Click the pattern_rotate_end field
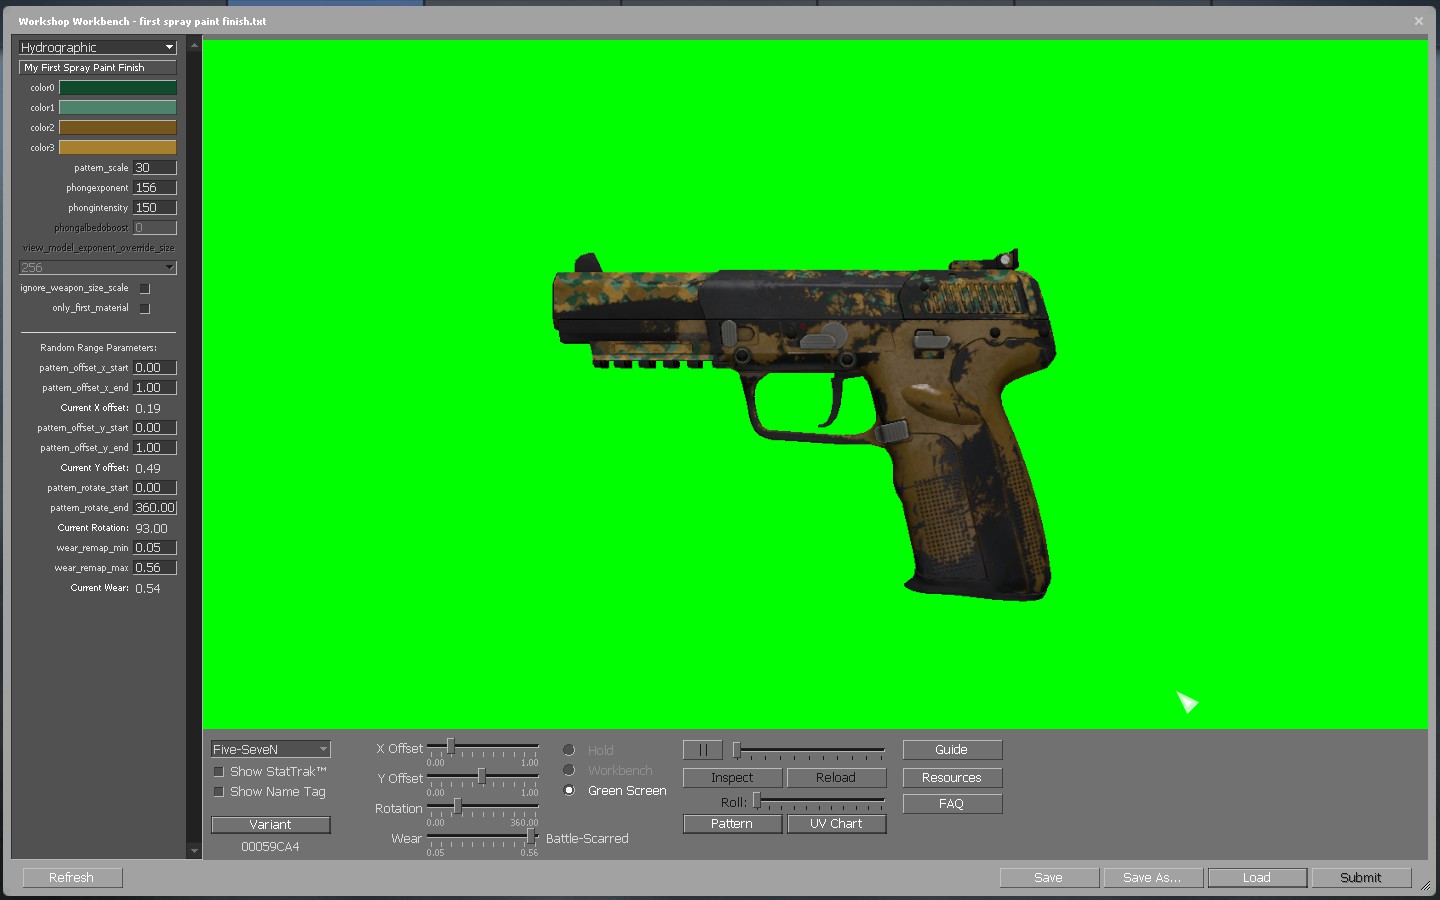 [155, 508]
